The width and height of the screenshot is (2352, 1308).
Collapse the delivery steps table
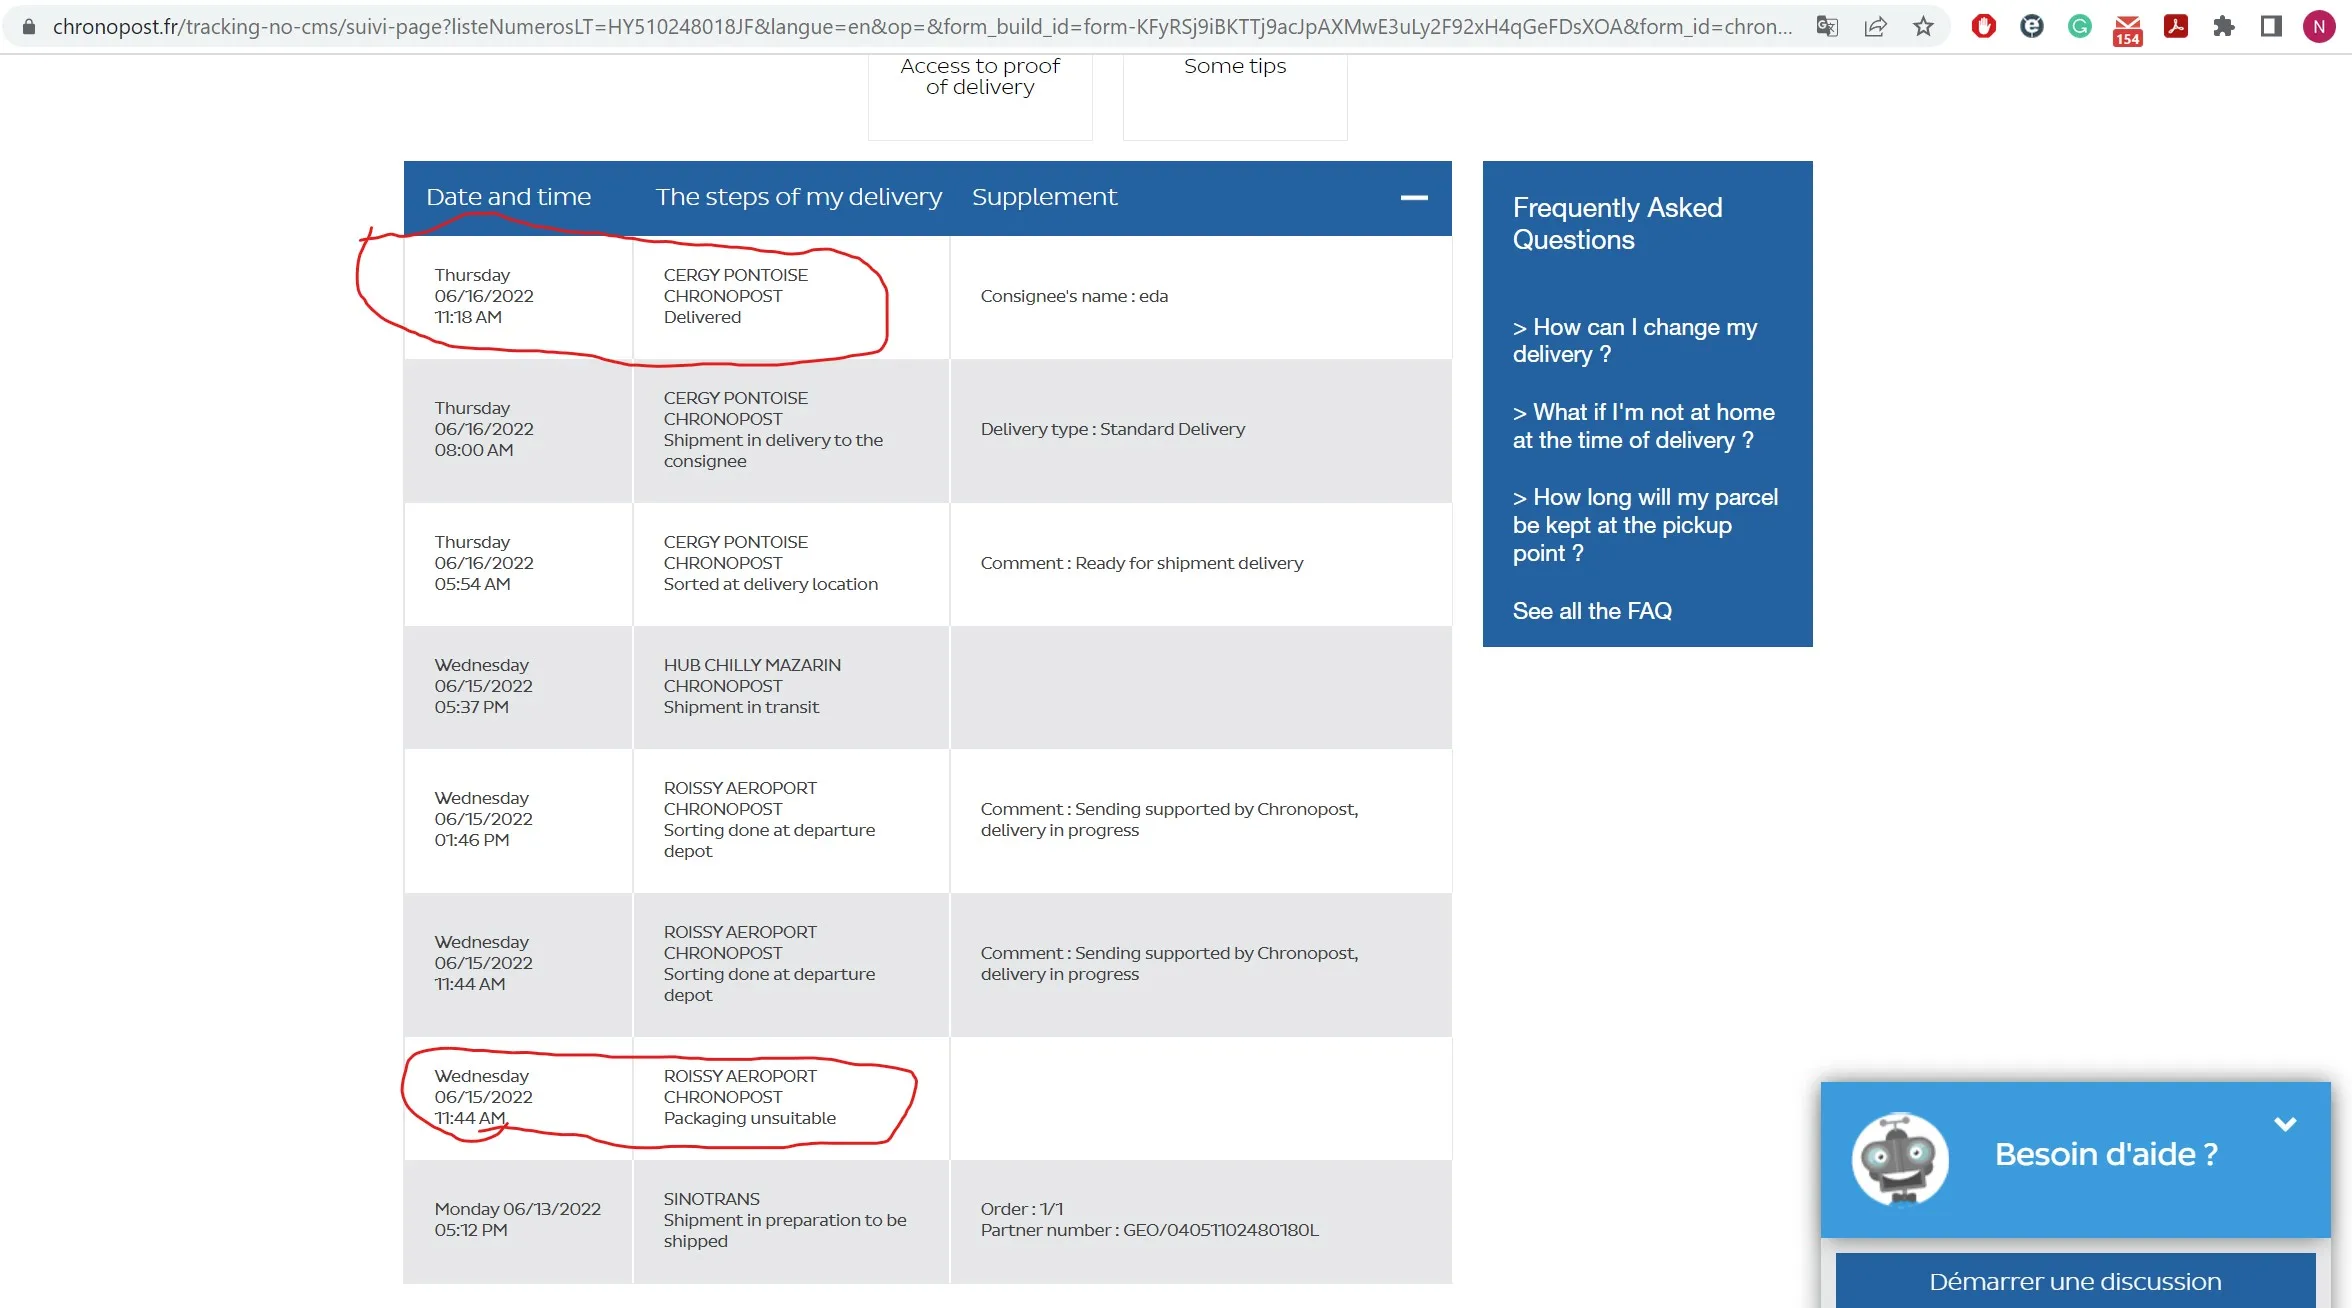click(x=1413, y=198)
